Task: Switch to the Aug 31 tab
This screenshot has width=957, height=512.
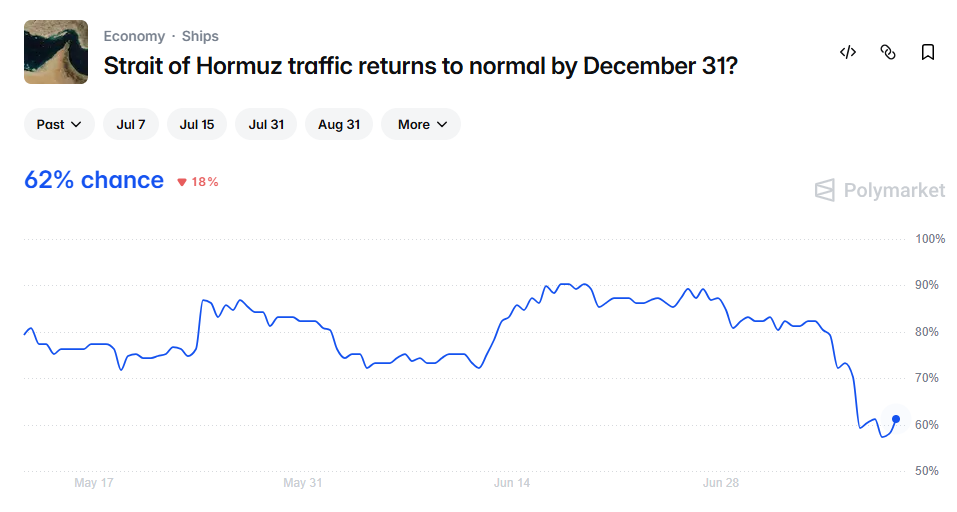Action: point(339,124)
